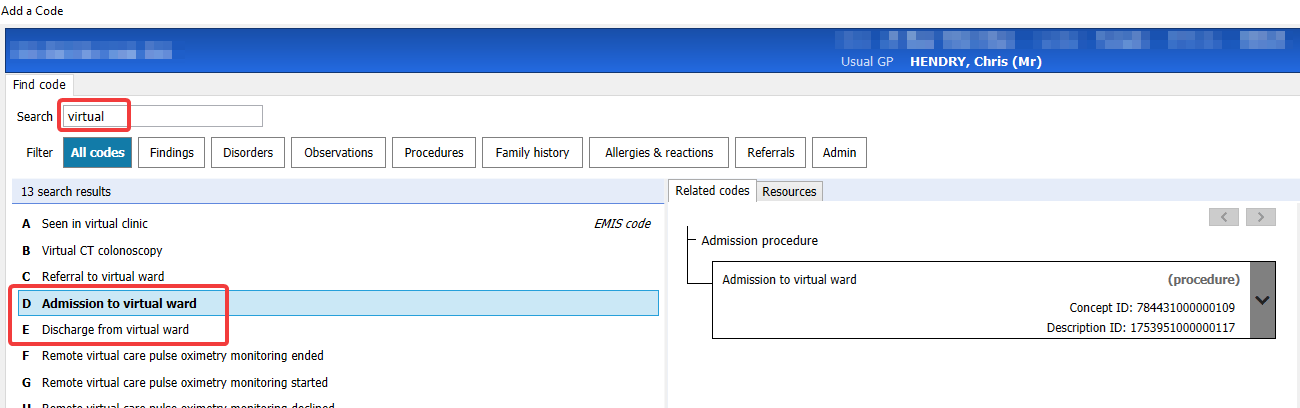
Task: Filter by Observations
Action: [338, 153]
